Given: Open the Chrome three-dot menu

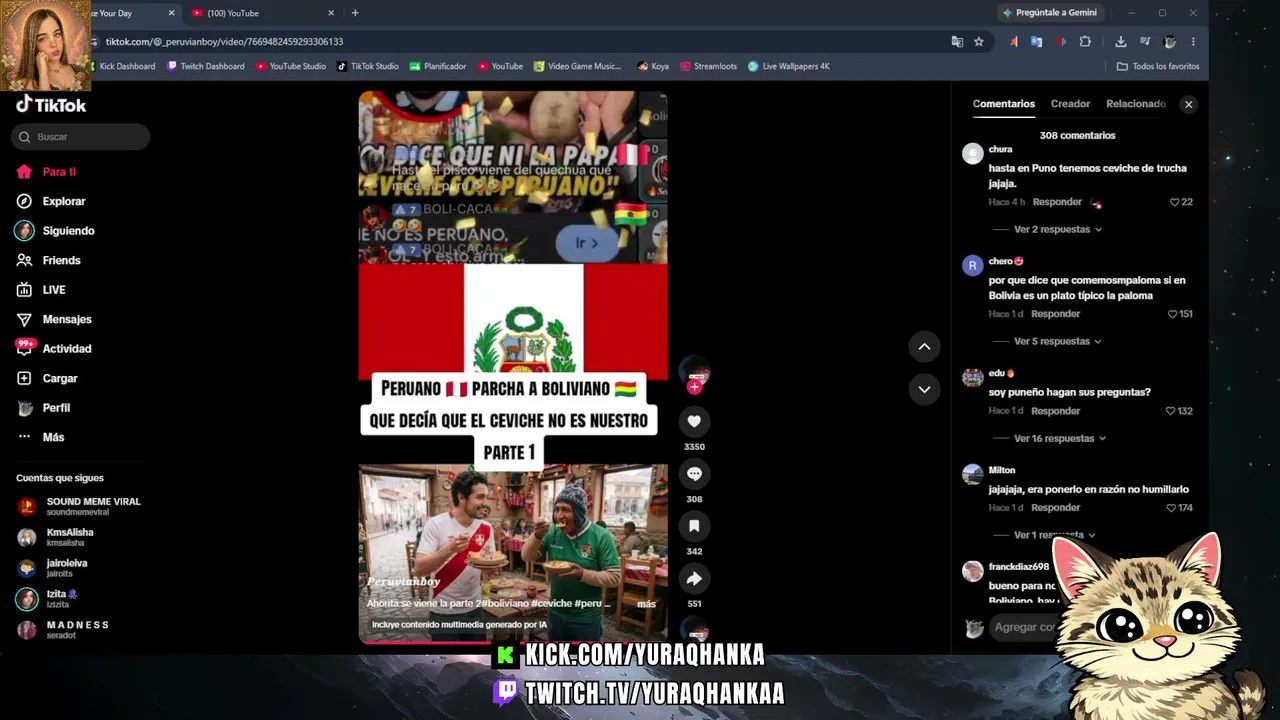Looking at the screenshot, I should tap(1194, 42).
